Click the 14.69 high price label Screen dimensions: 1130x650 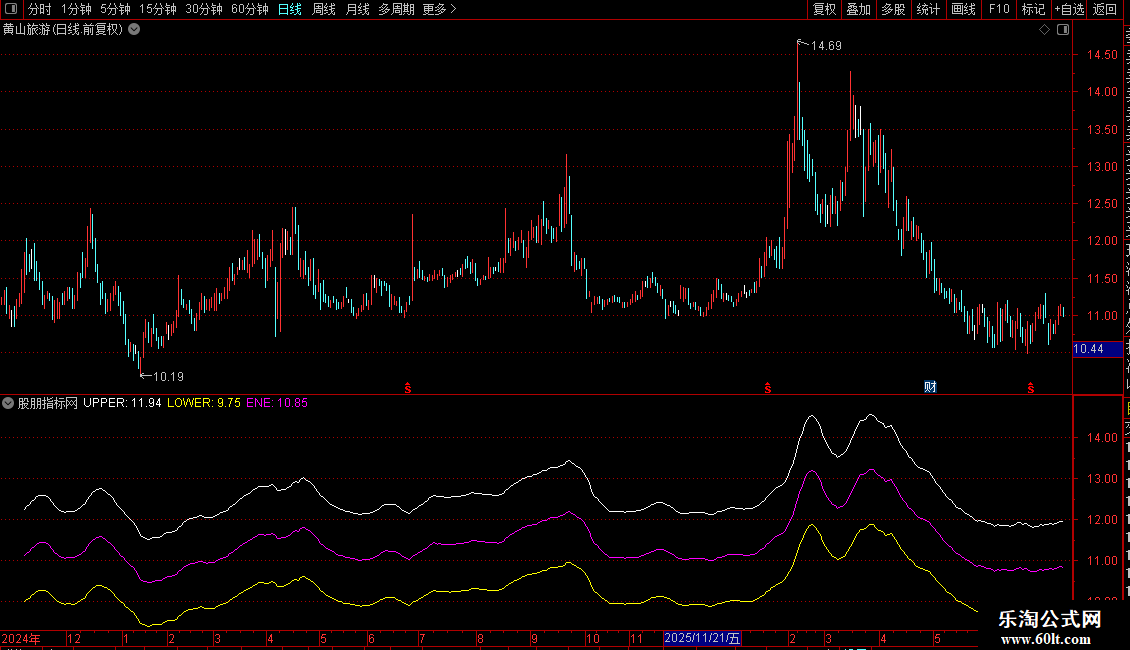click(826, 46)
